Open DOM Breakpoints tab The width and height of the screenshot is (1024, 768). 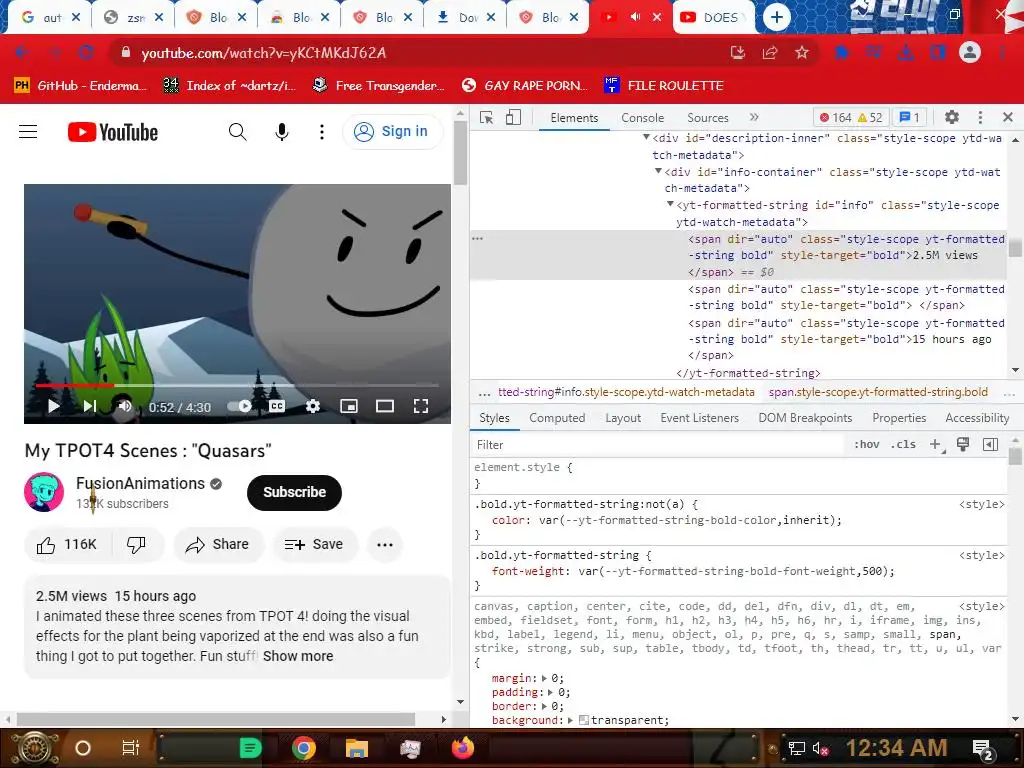[805, 418]
